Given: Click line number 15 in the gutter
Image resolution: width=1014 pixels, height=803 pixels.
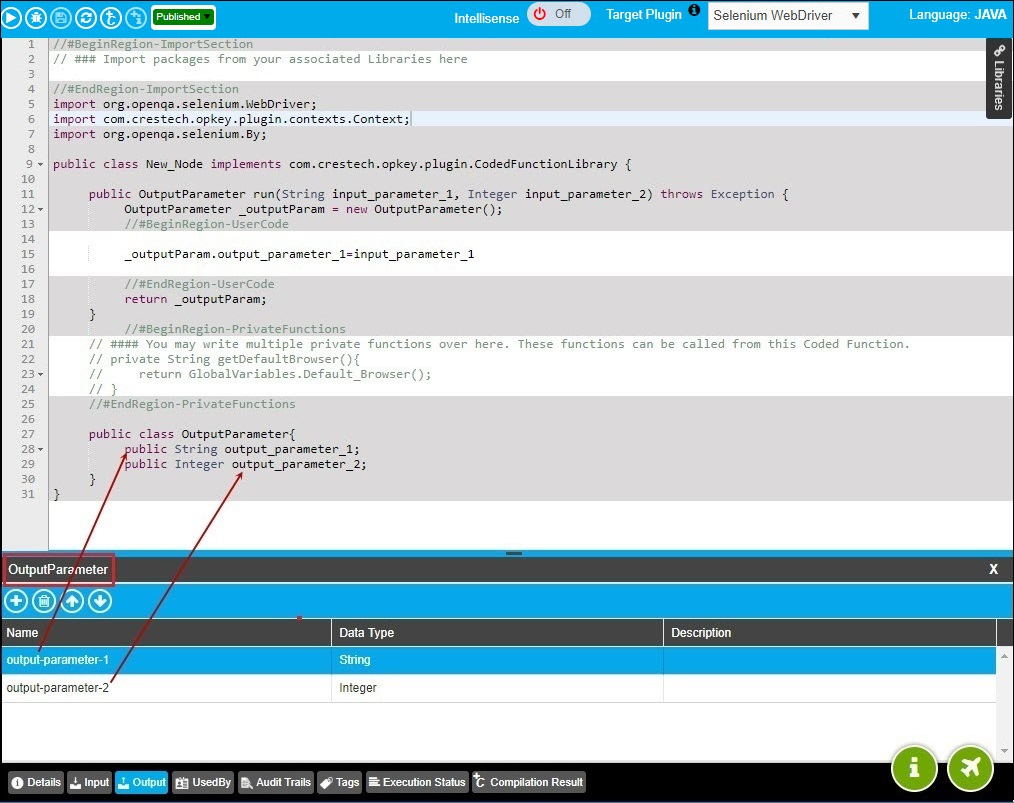Looking at the screenshot, I should click(x=28, y=254).
